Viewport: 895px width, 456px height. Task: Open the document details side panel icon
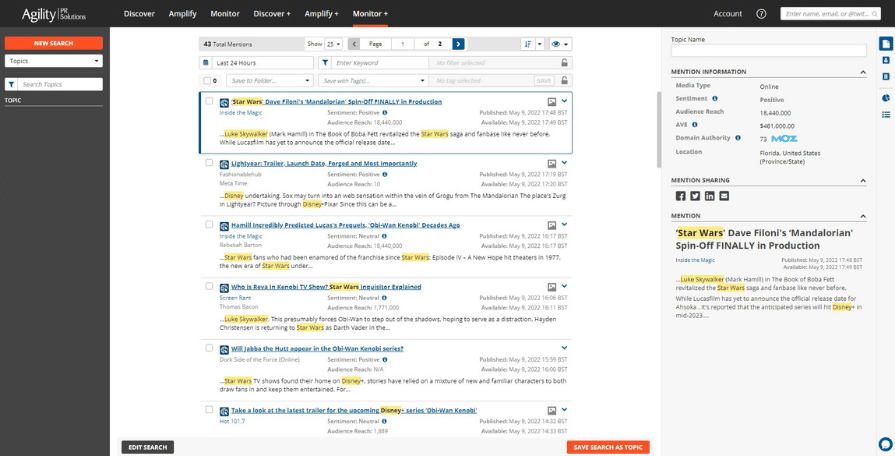pyautogui.click(x=886, y=44)
